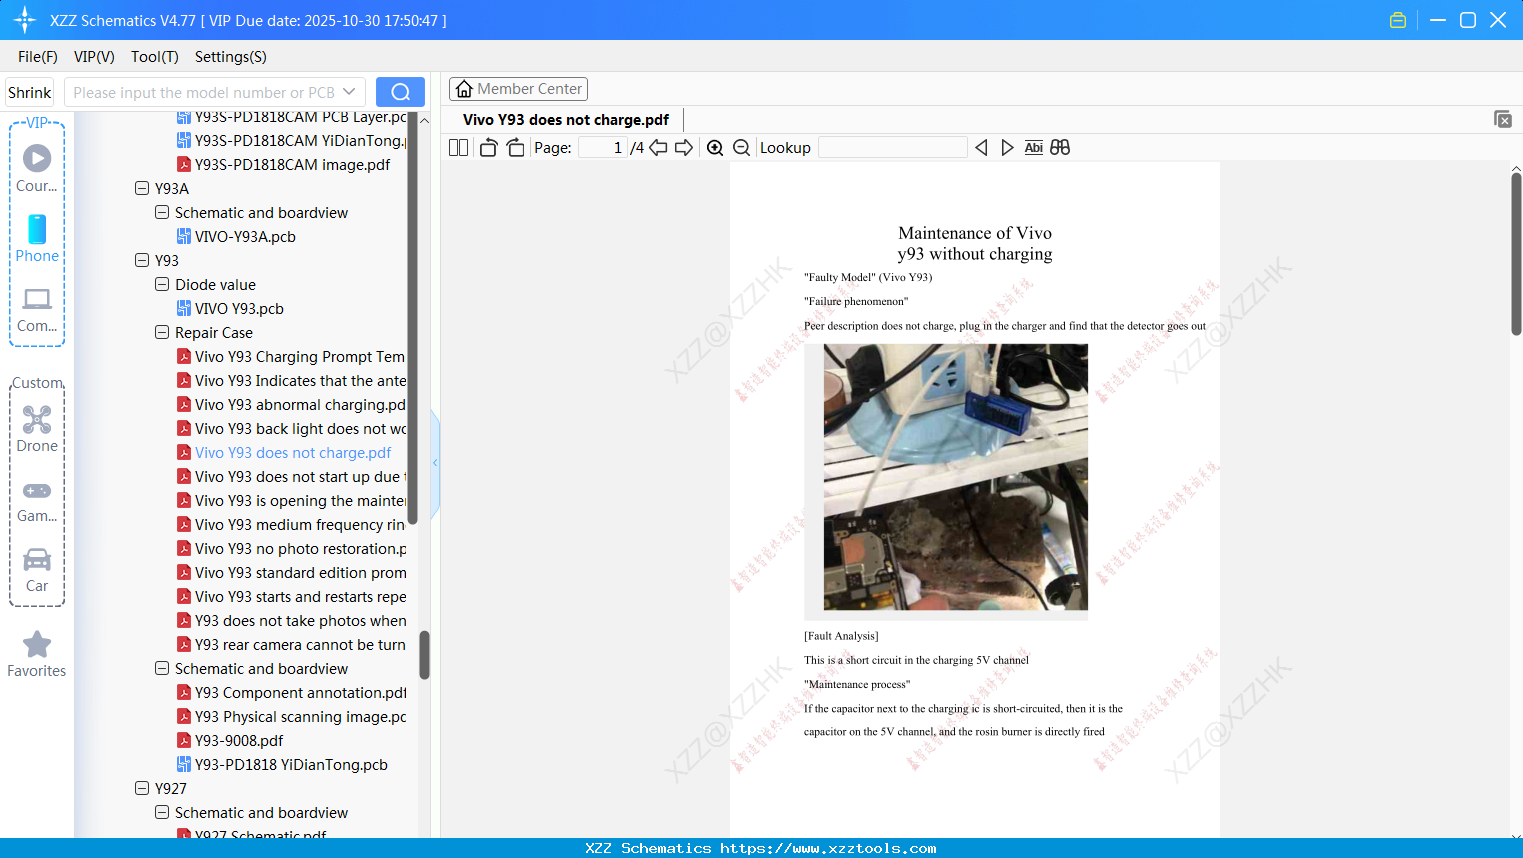The image size is (1523, 858).
Task: Open Favorites star in sidebar
Action: pos(37,654)
